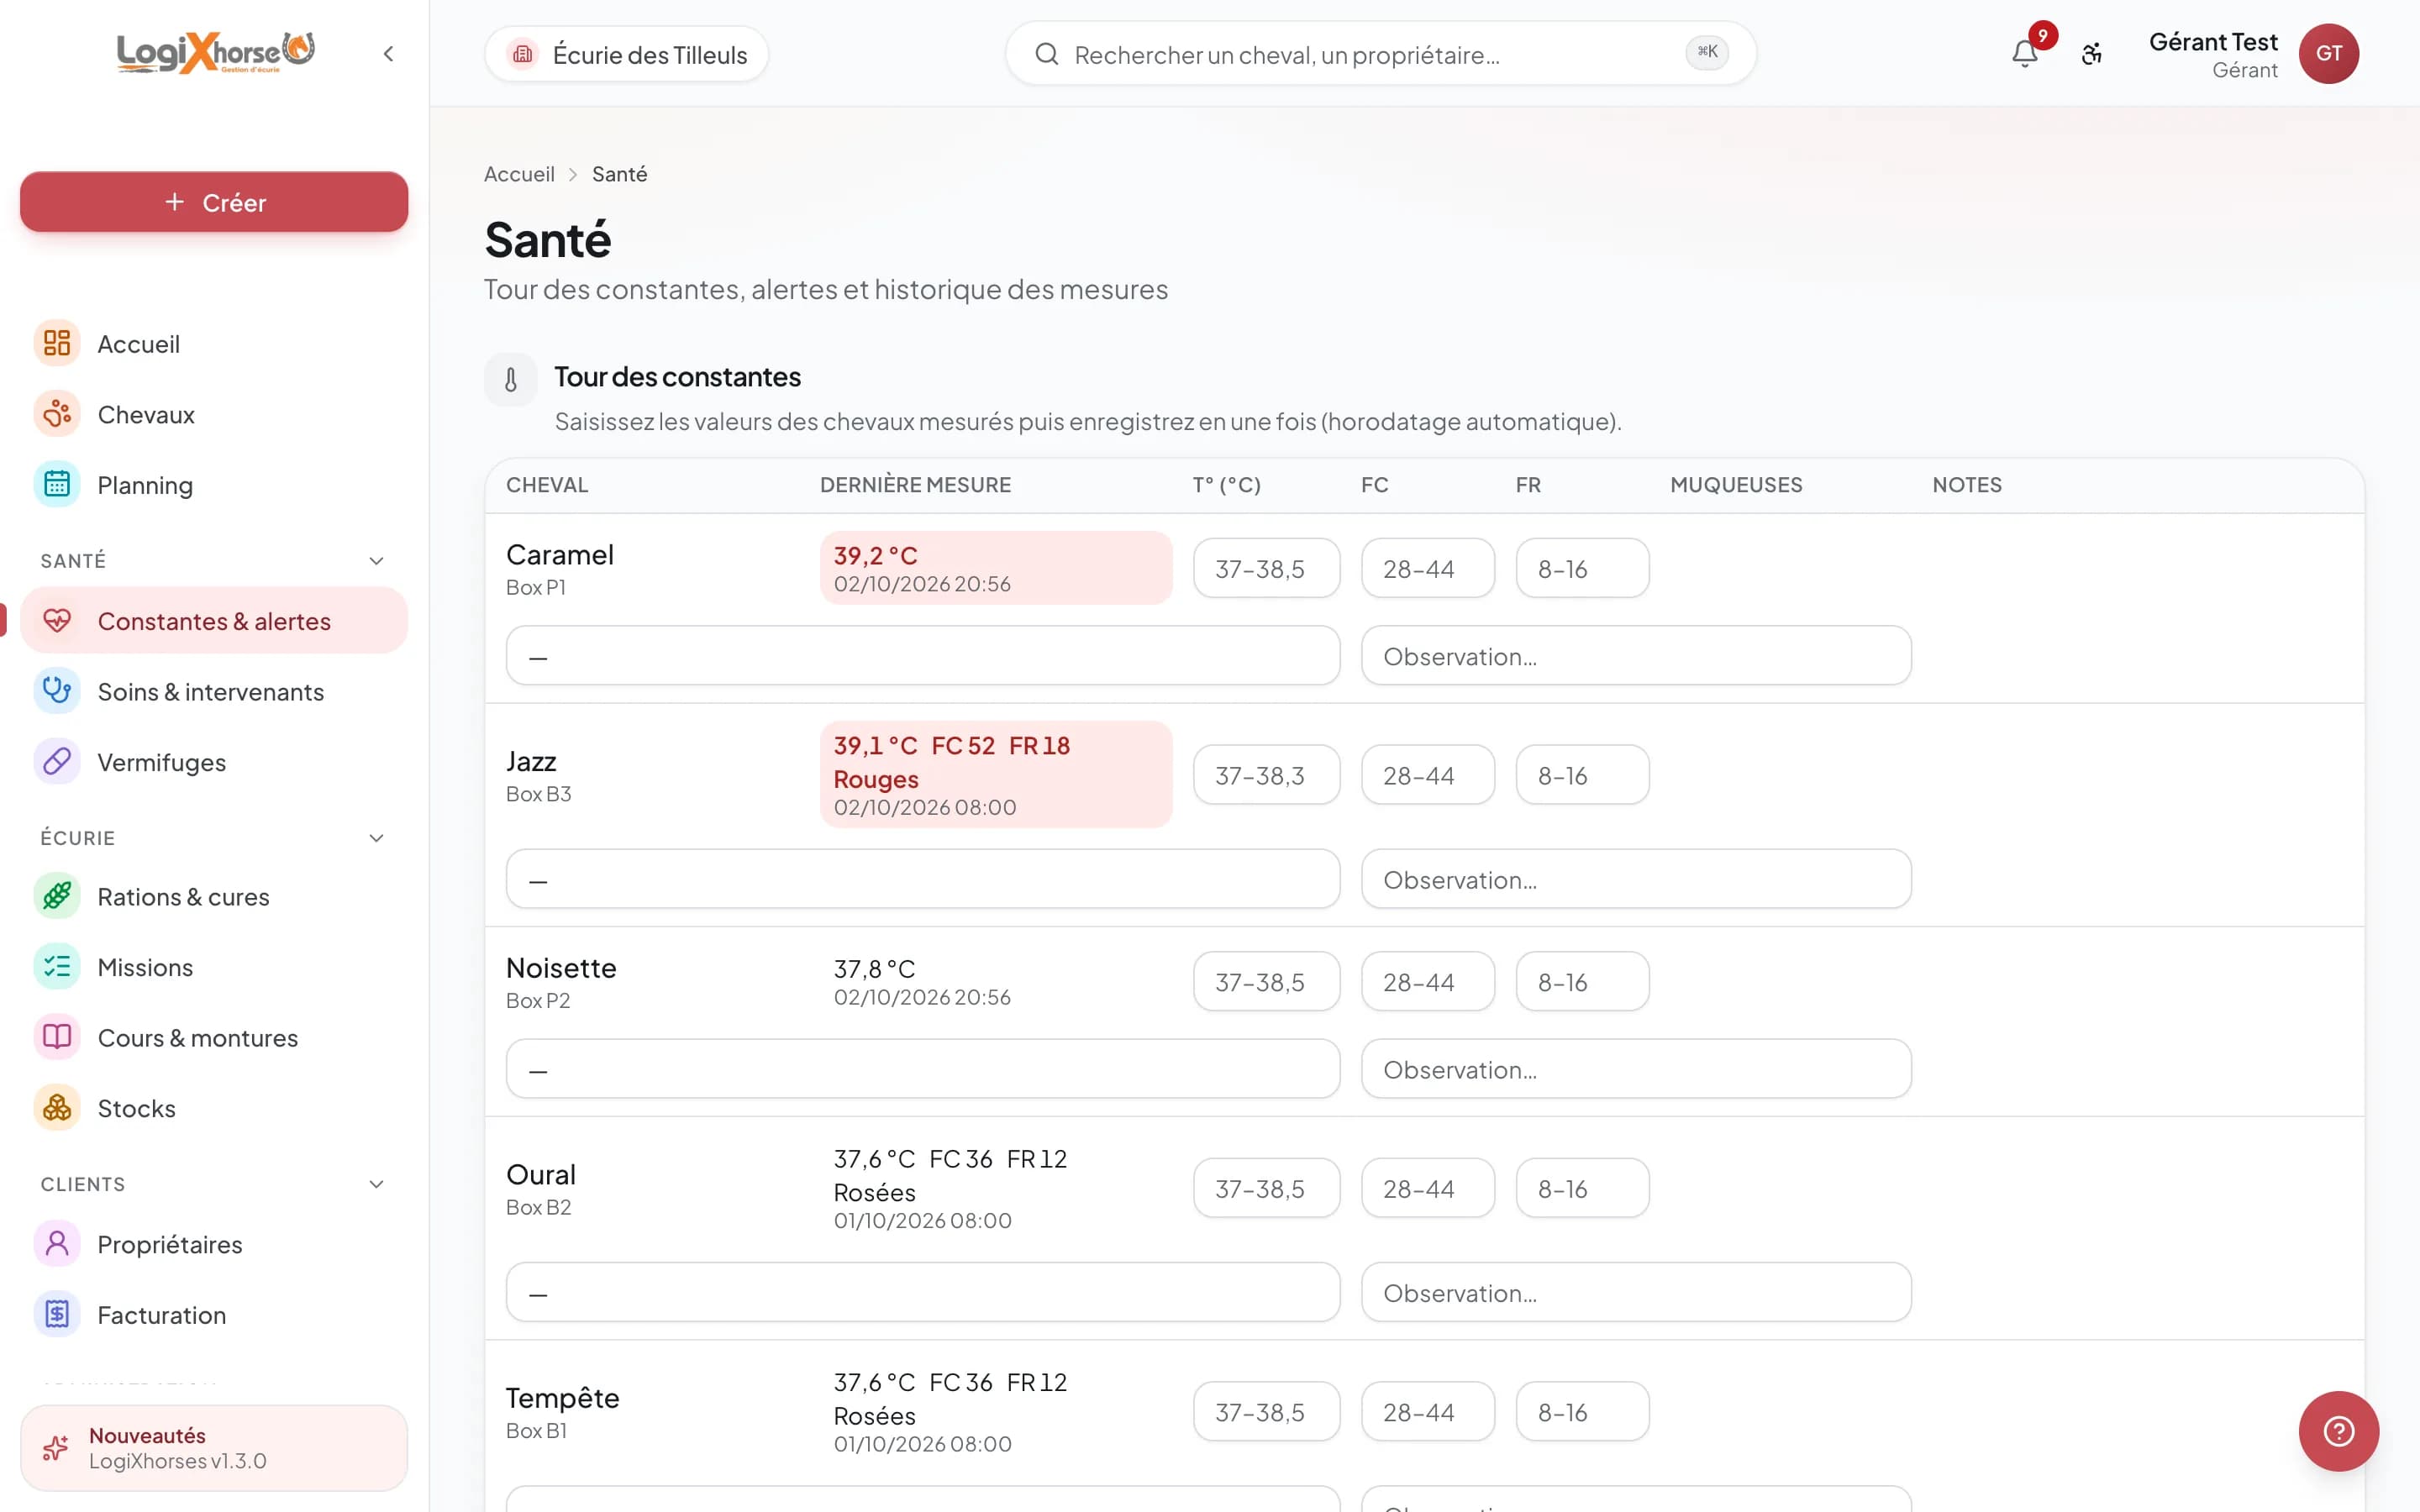This screenshot has width=2420, height=1512.
Task: Open Caramel's muqueuses dropdown
Action: [922, 656]
